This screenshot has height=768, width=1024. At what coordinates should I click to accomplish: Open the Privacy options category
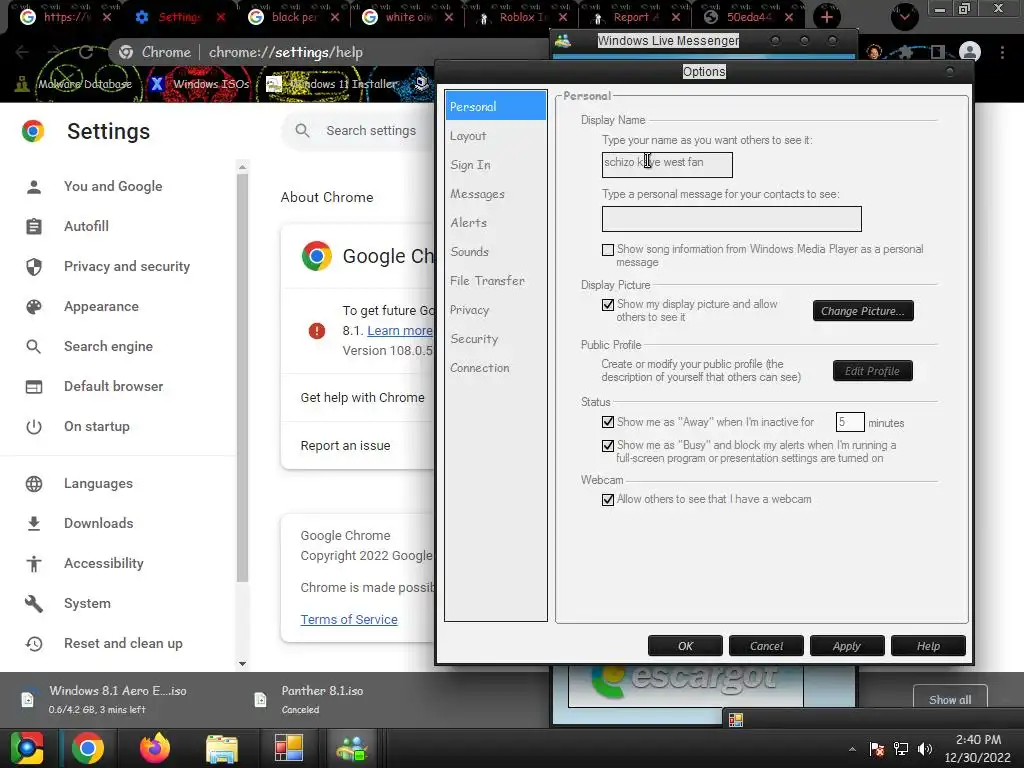pos(495,310)
